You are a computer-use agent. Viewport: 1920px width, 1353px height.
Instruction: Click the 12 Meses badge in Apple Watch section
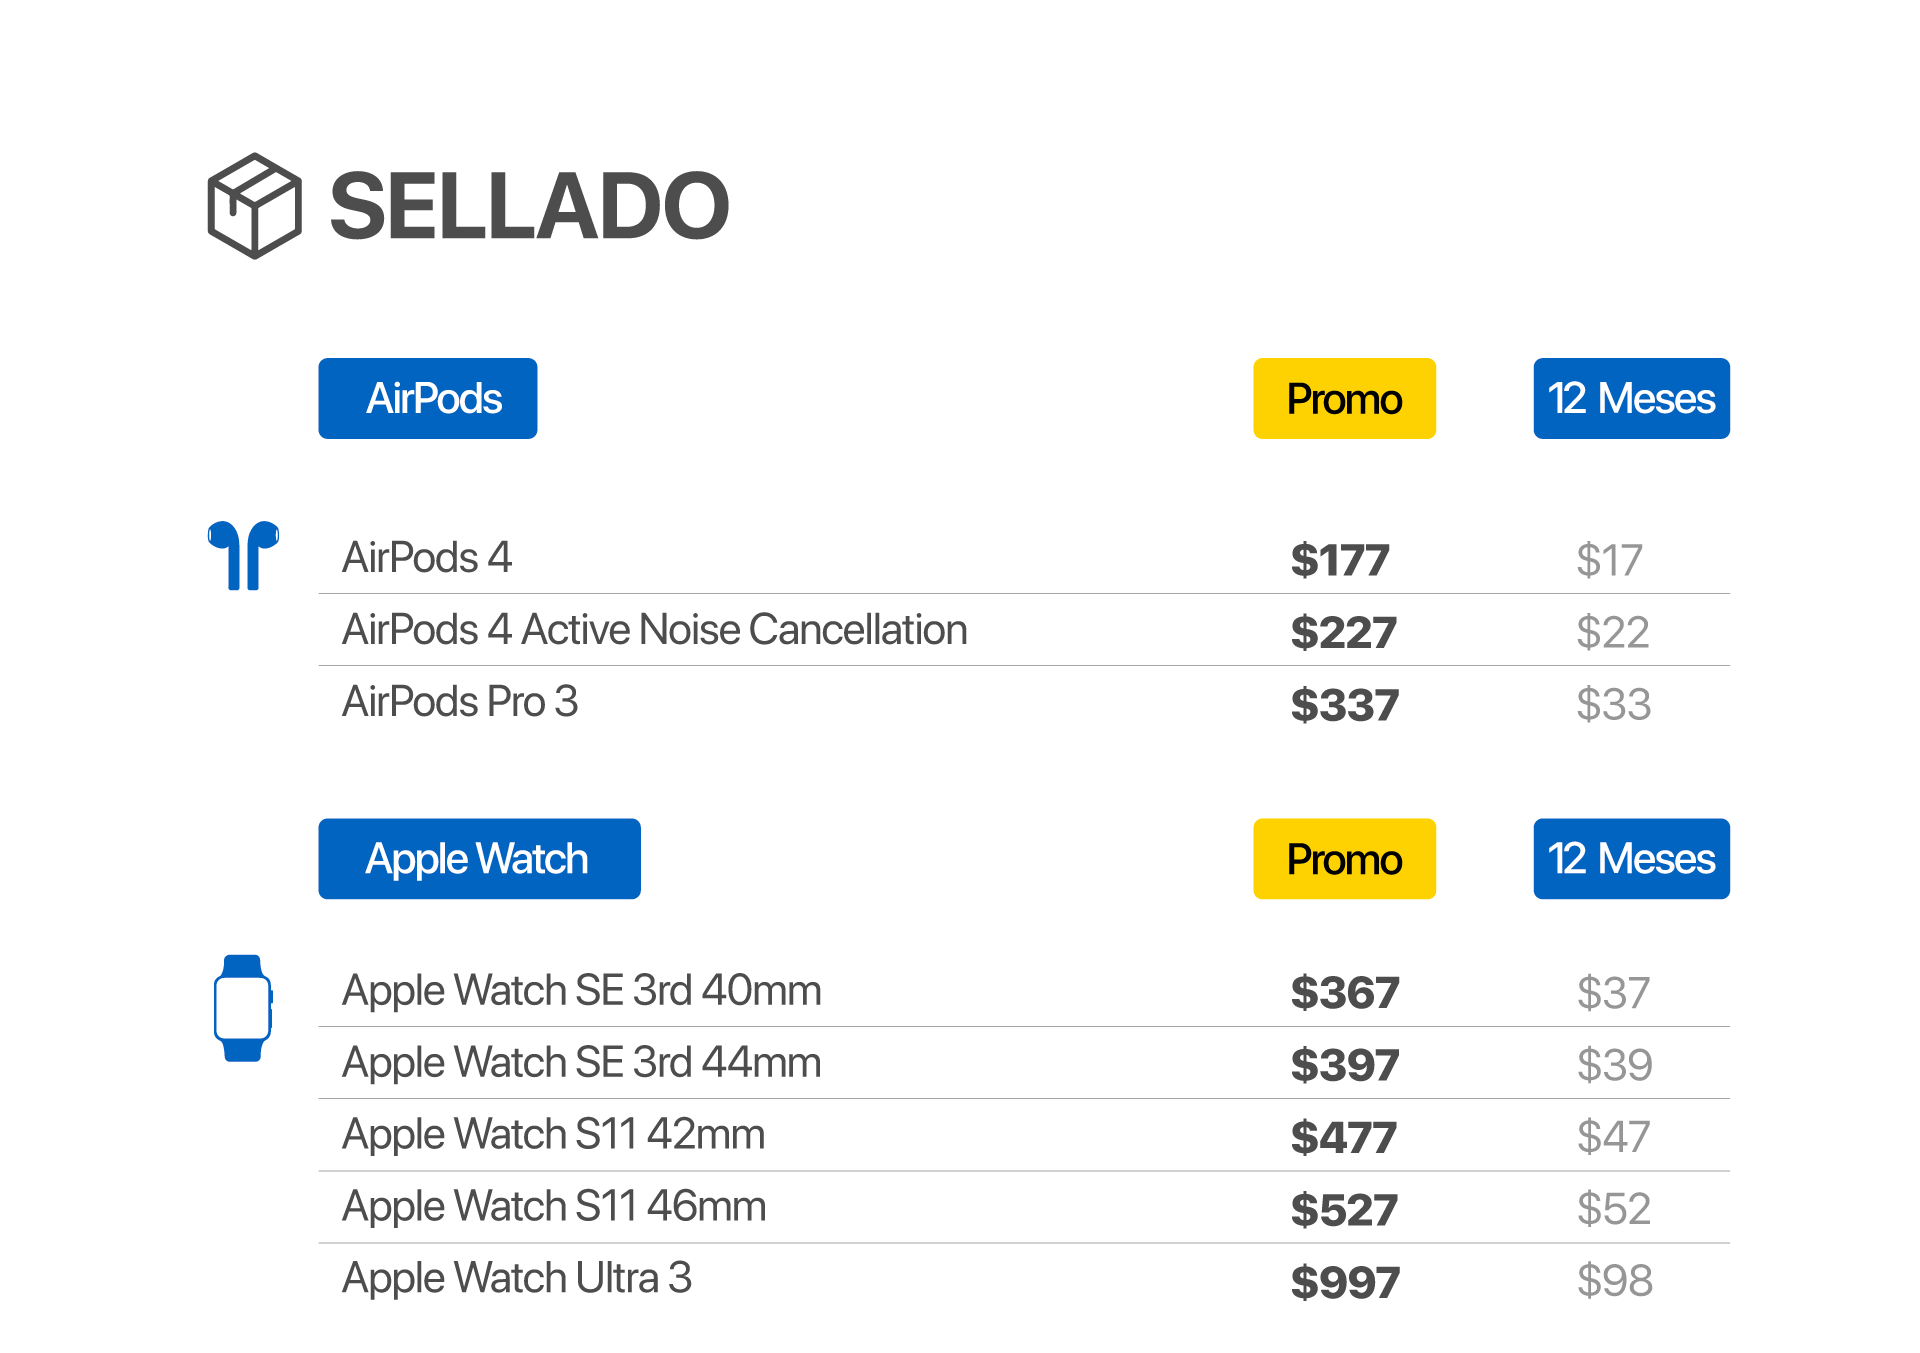pyautogui.click(x=1631, y=859)
